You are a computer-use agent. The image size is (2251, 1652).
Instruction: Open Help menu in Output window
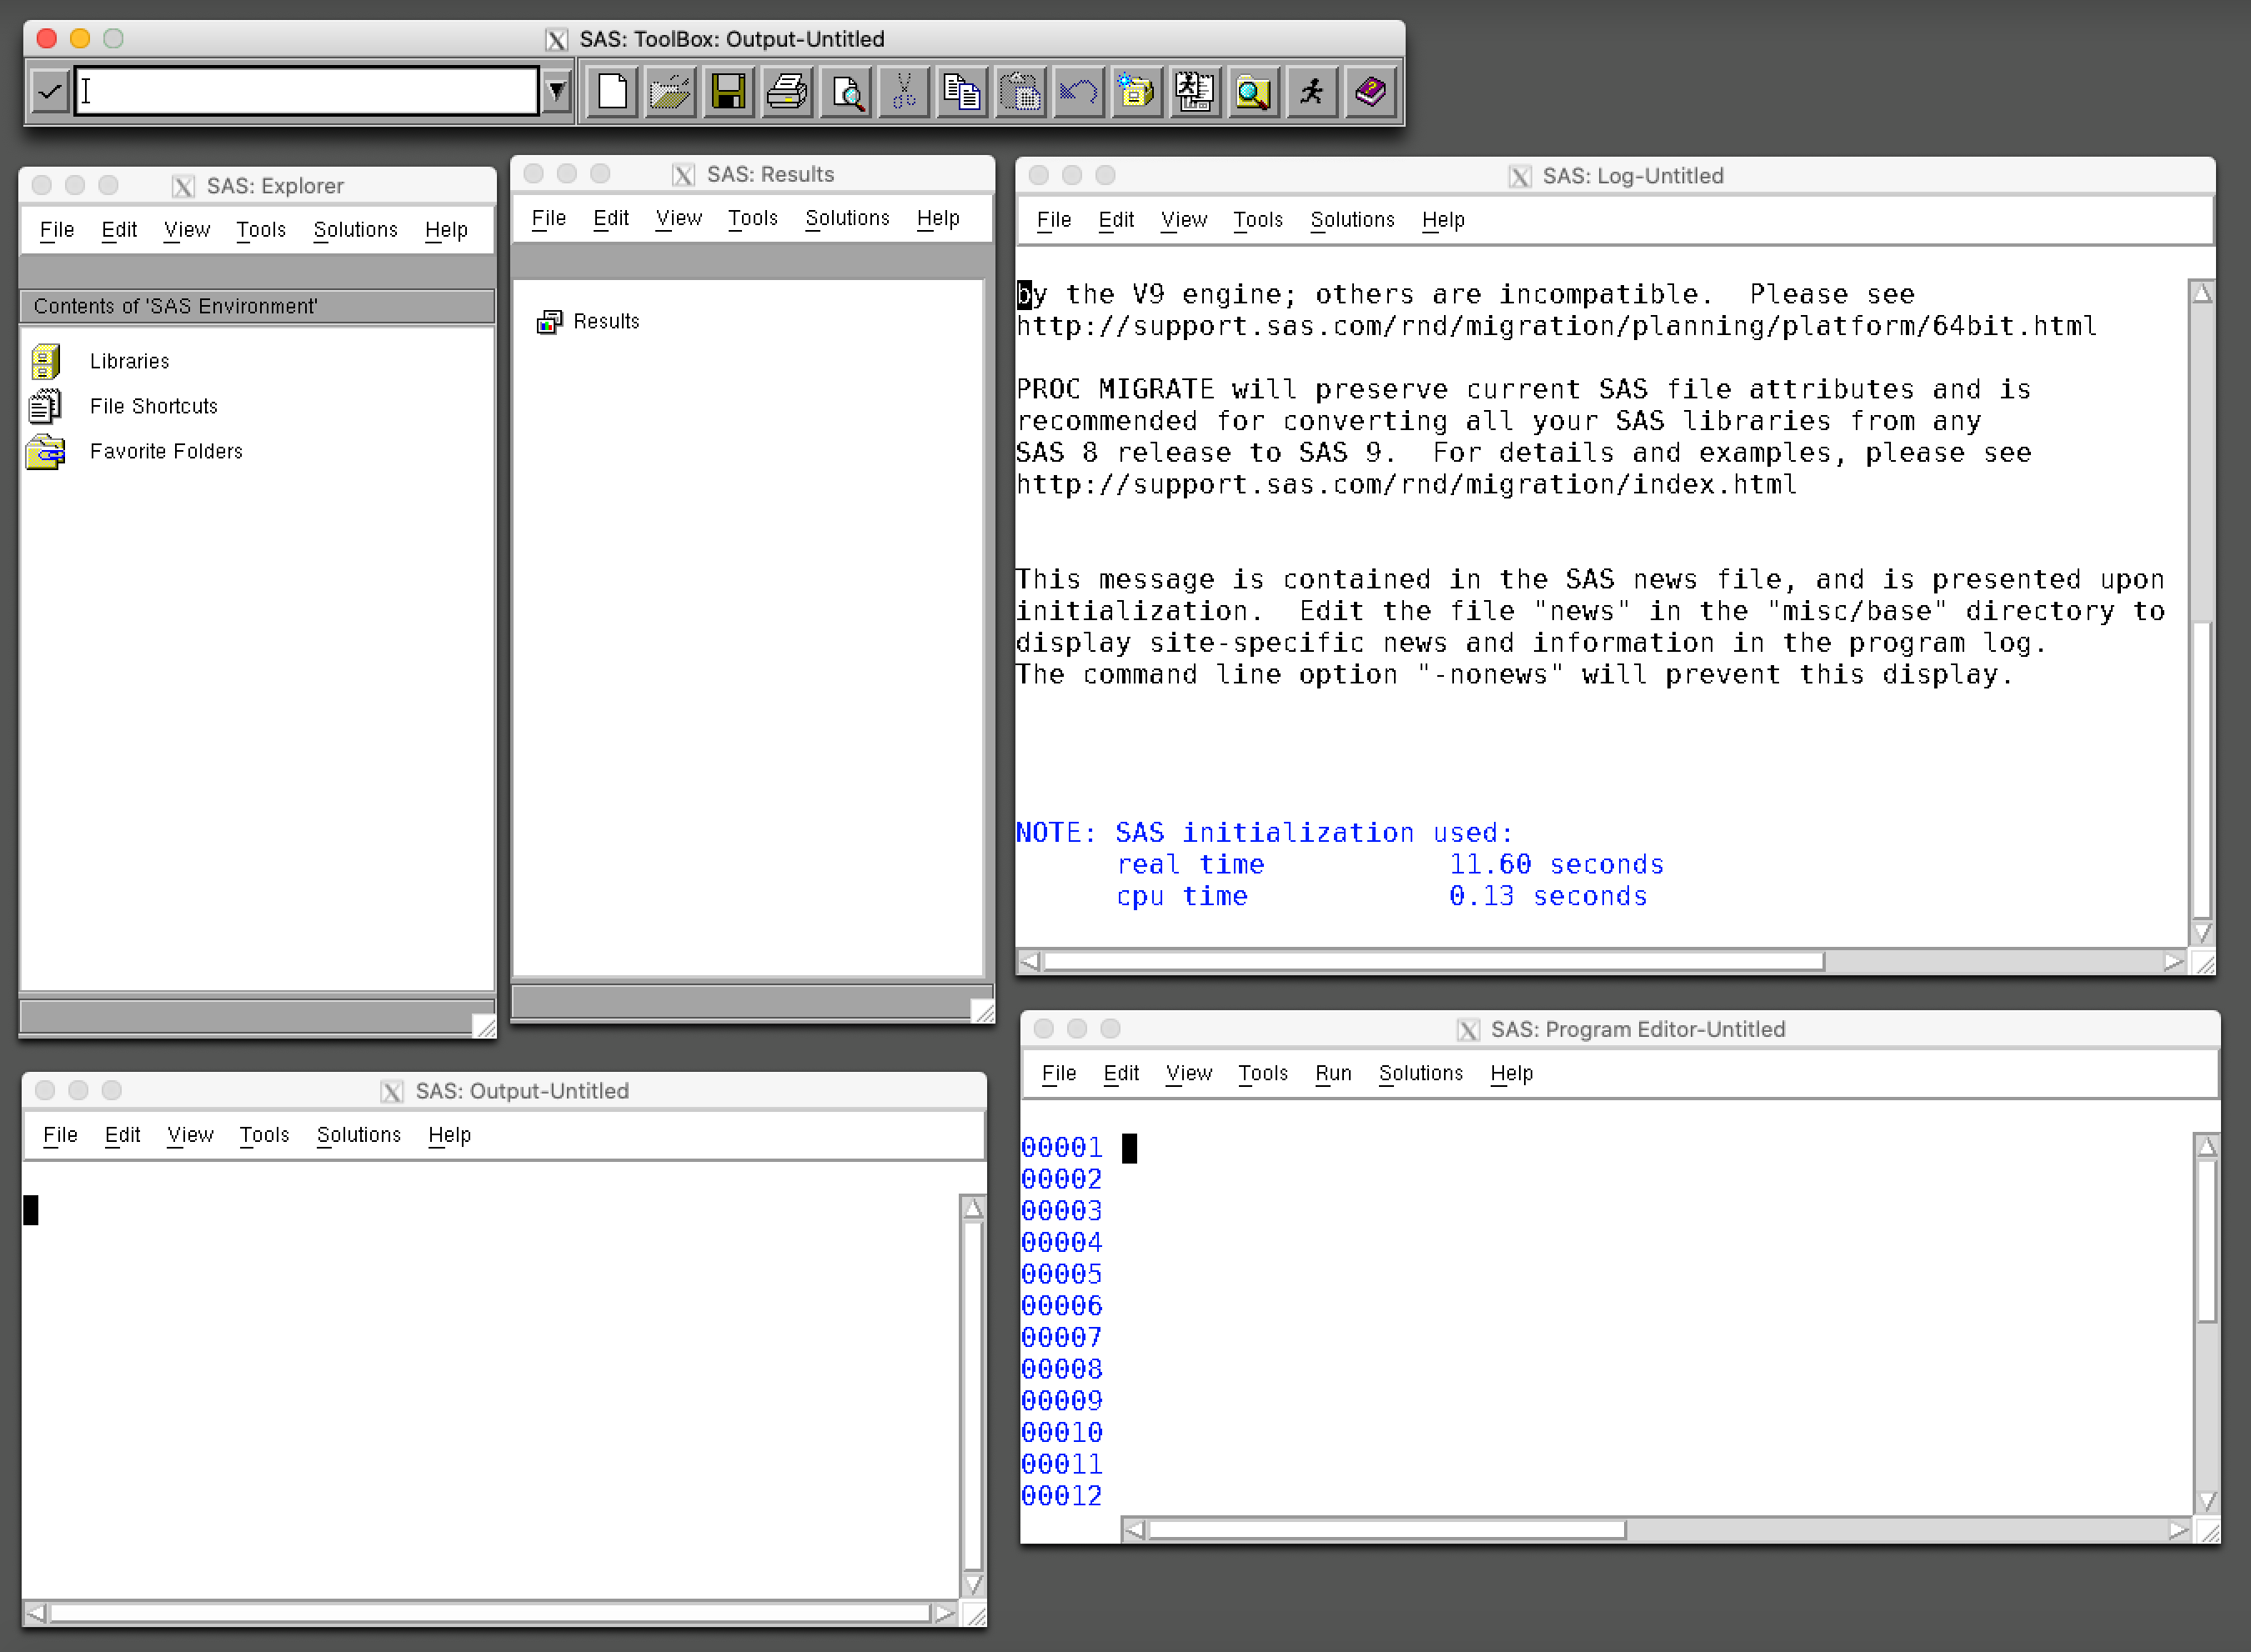[x=449, y=1135]
